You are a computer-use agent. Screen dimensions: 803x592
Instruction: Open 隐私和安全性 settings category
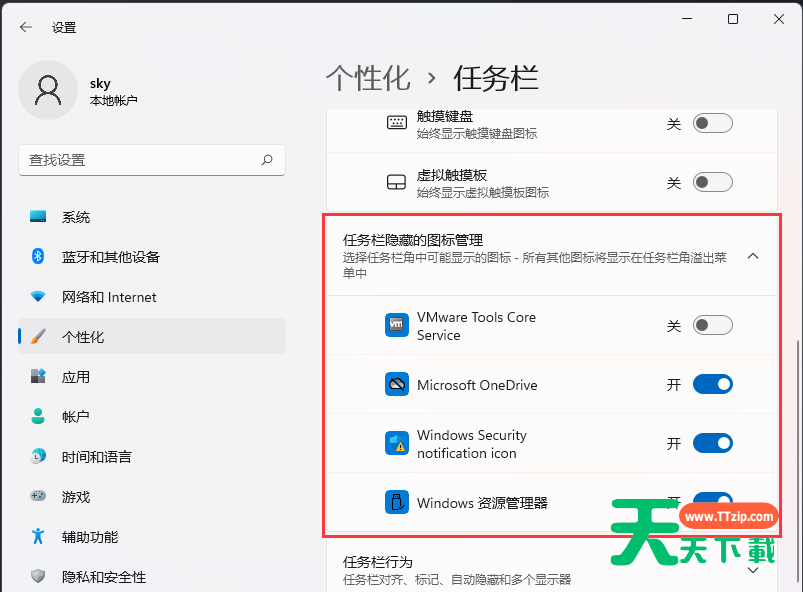(152, 576)
